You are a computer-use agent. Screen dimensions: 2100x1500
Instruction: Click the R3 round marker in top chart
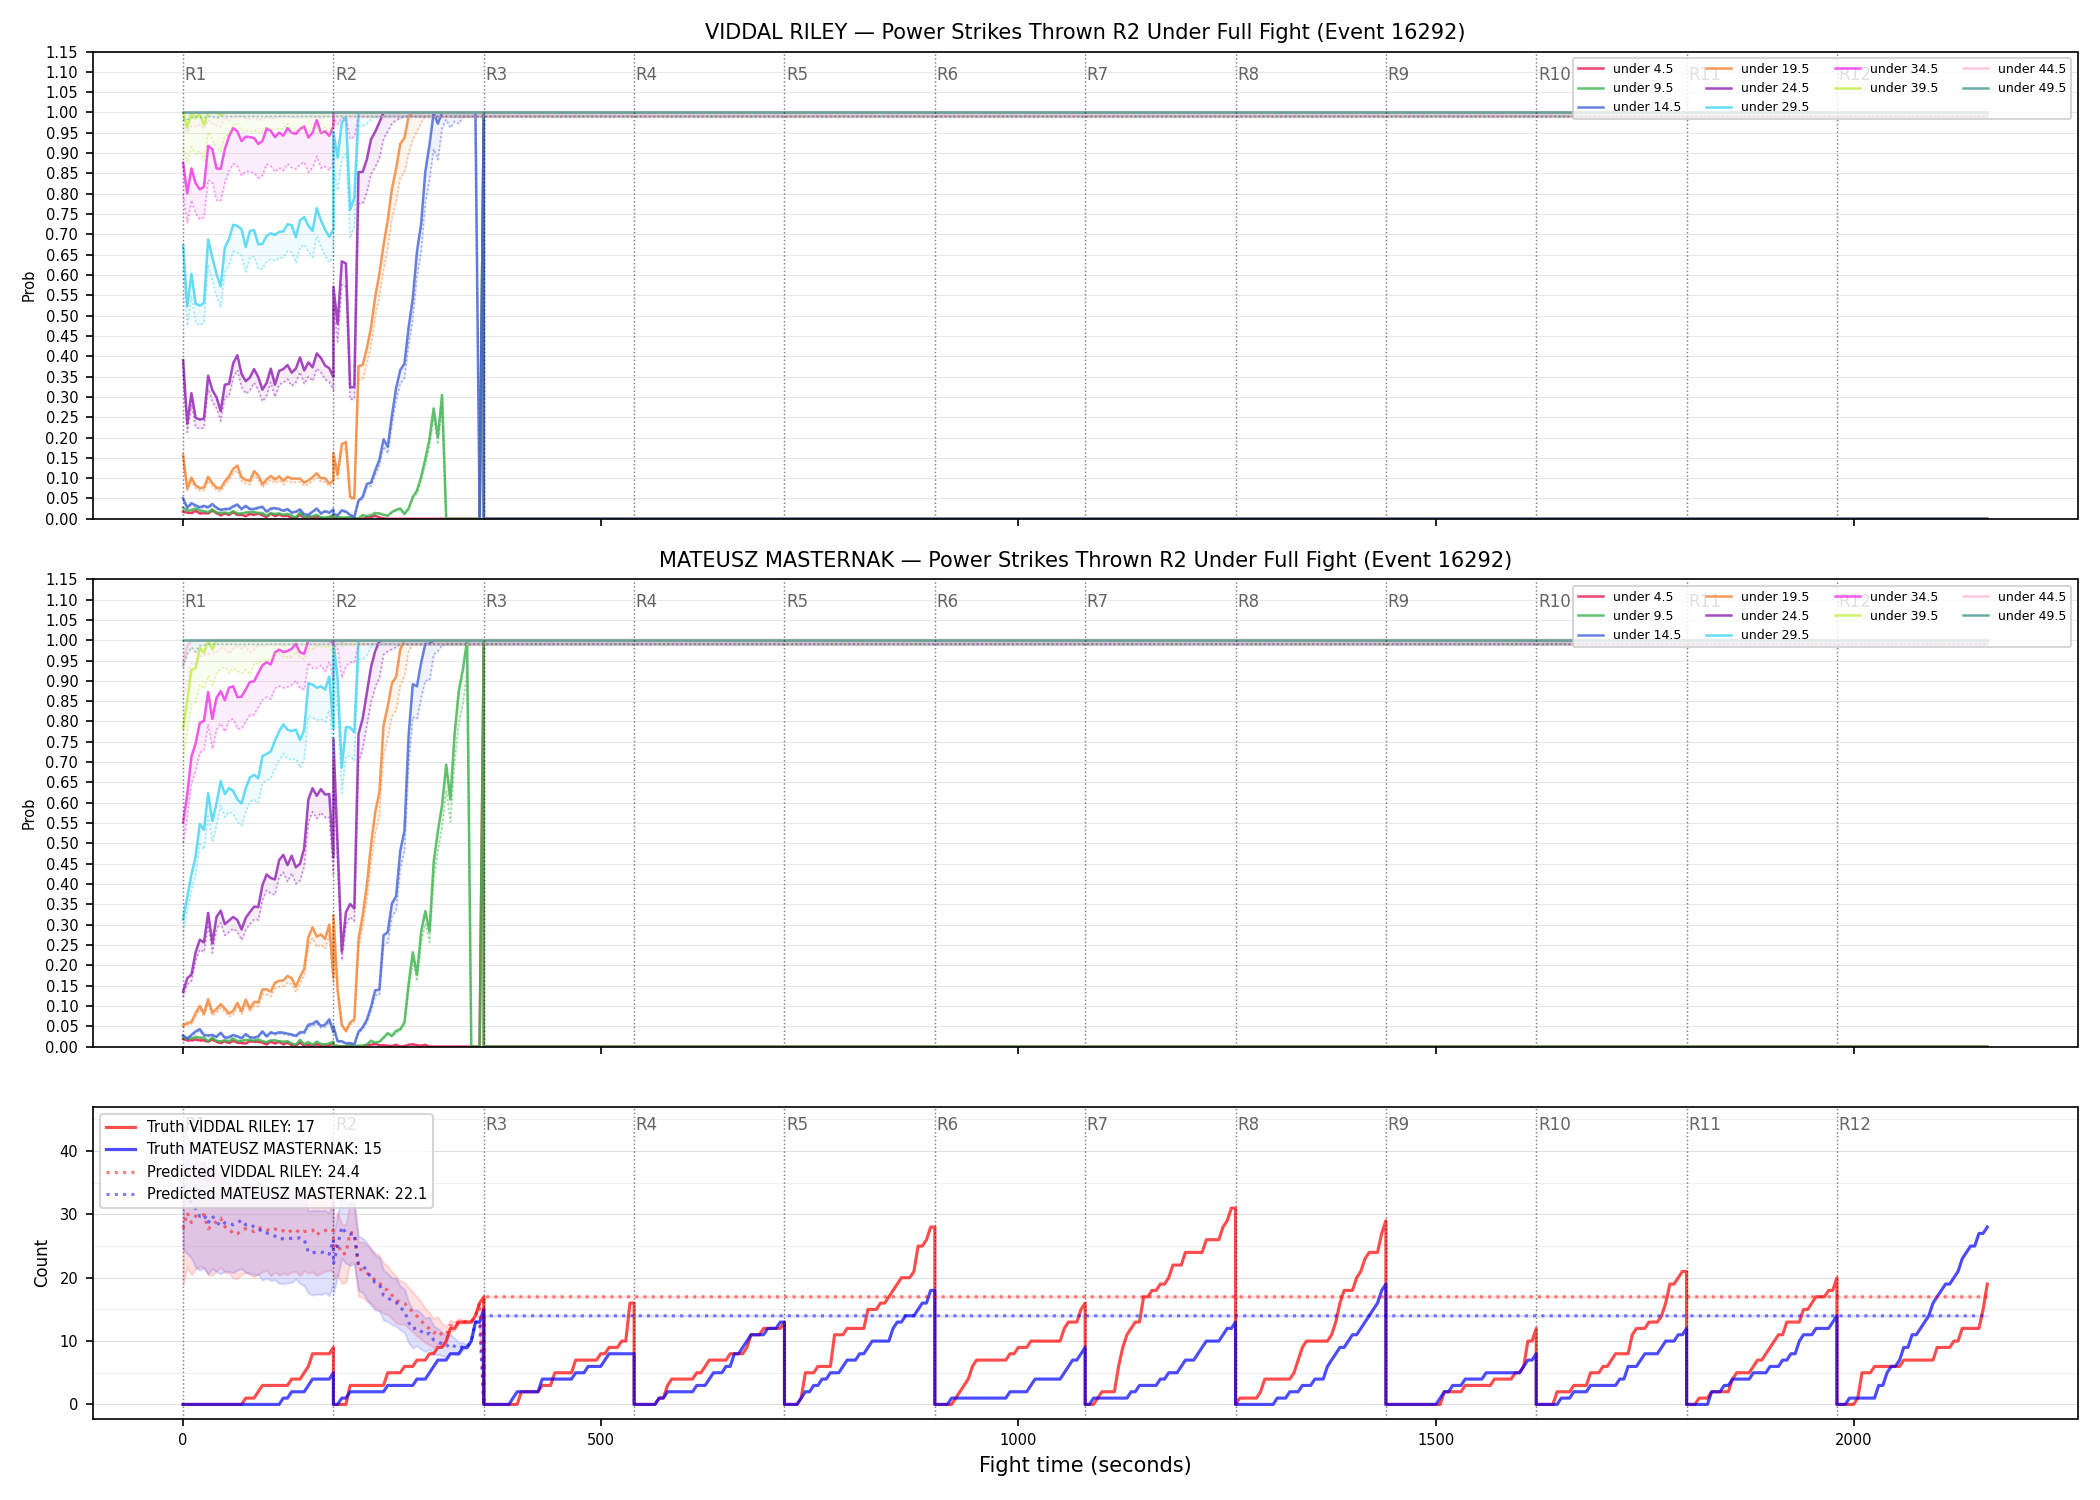pyautogui.click(x=496, y=74)
